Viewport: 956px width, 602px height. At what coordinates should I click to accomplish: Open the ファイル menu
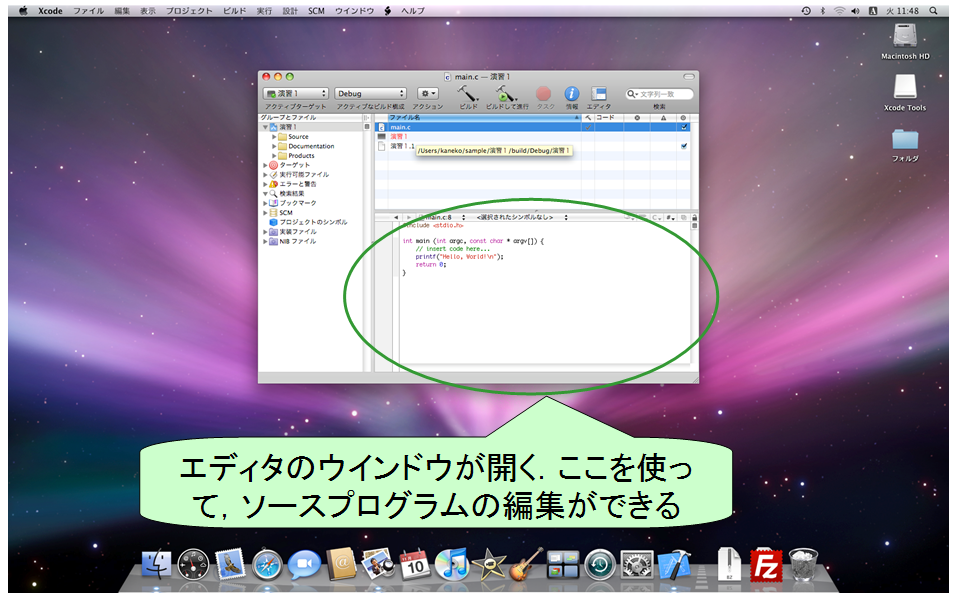(88, 11)
